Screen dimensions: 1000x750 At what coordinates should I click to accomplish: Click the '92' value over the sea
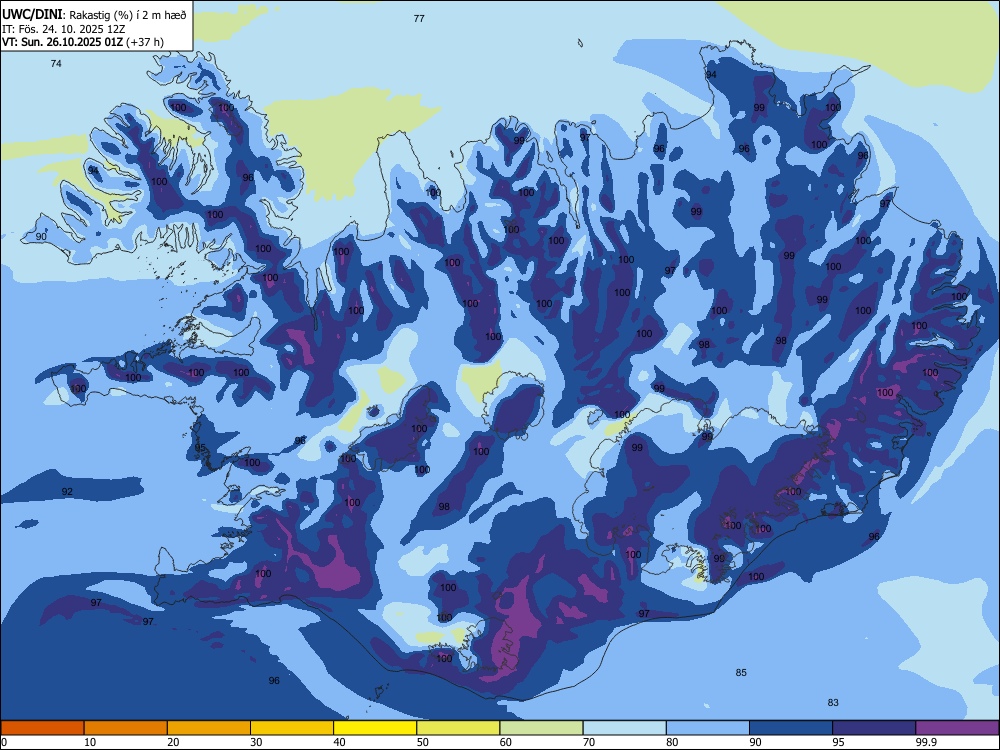coord(67,491)
